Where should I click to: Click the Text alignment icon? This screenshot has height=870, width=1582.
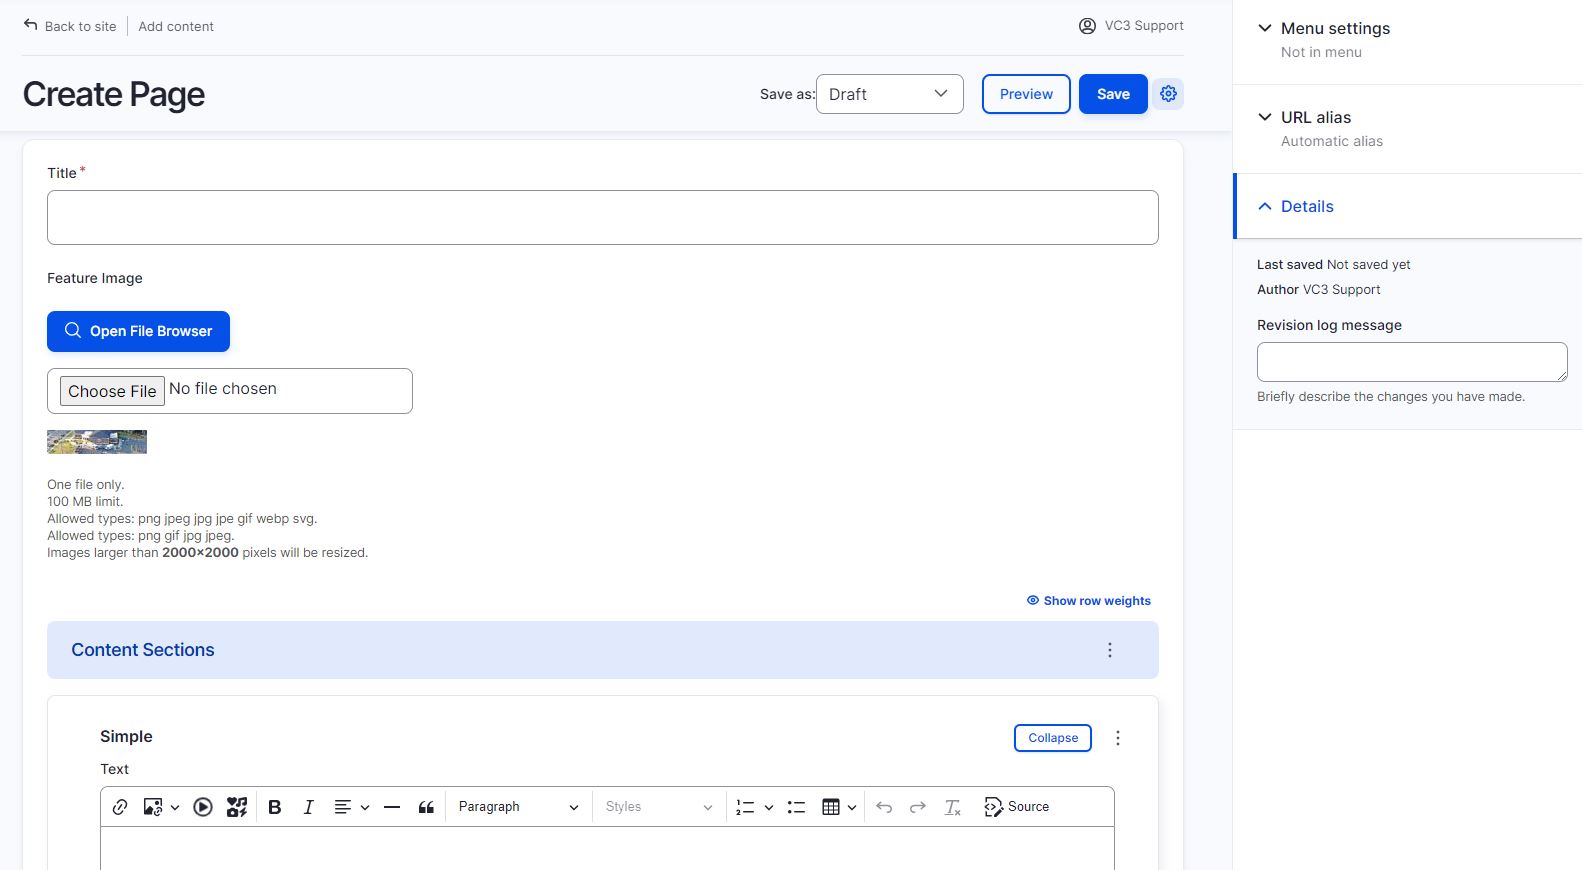click(342, 807)
